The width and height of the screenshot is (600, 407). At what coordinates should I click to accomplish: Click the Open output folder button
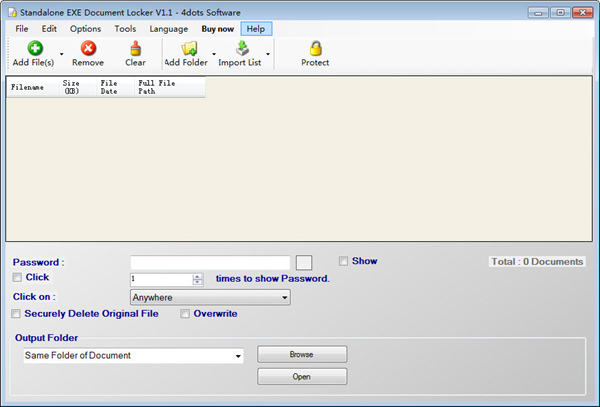[x=302, y=376]
